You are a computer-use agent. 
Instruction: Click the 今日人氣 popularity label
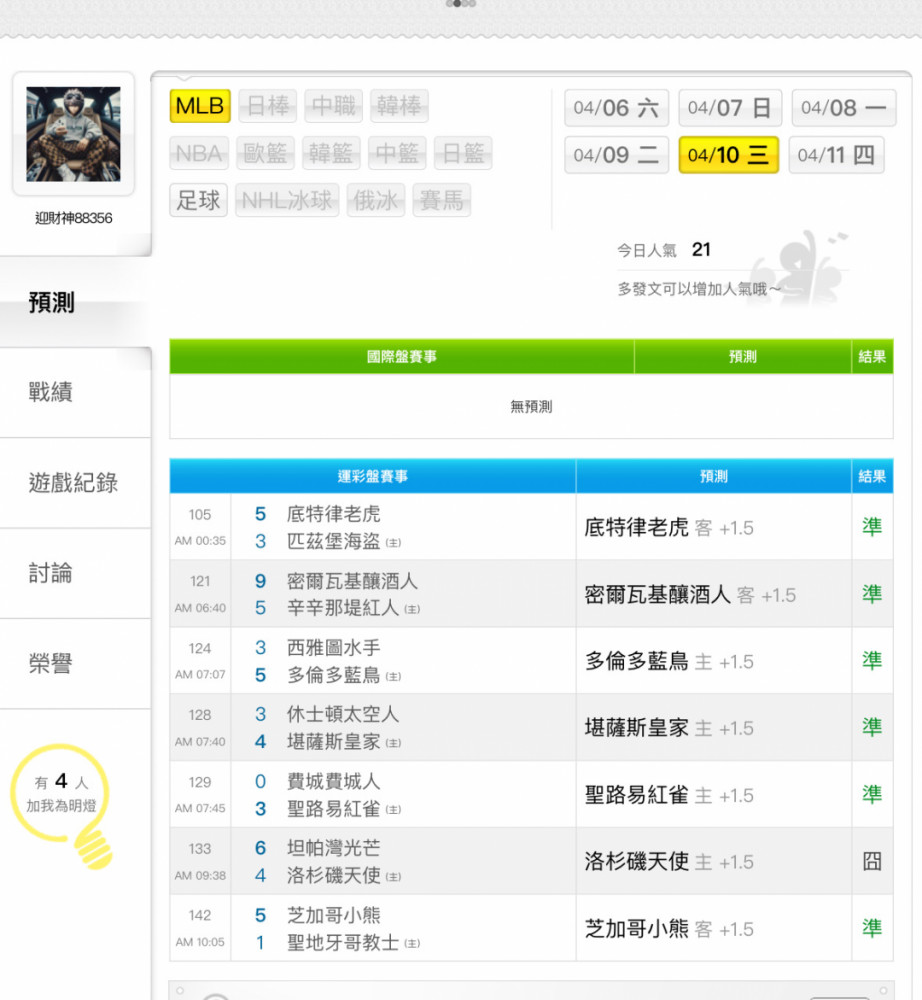tap(647, 251)
